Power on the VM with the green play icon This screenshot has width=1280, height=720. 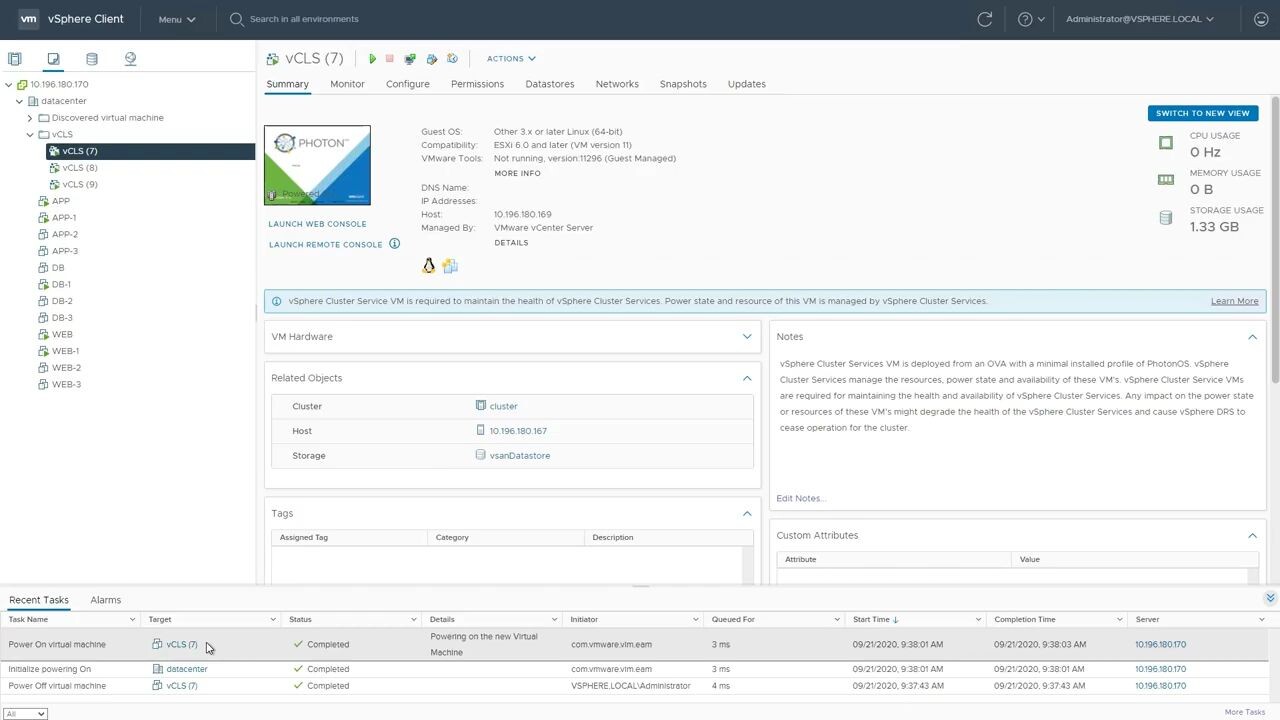point(372,58)
